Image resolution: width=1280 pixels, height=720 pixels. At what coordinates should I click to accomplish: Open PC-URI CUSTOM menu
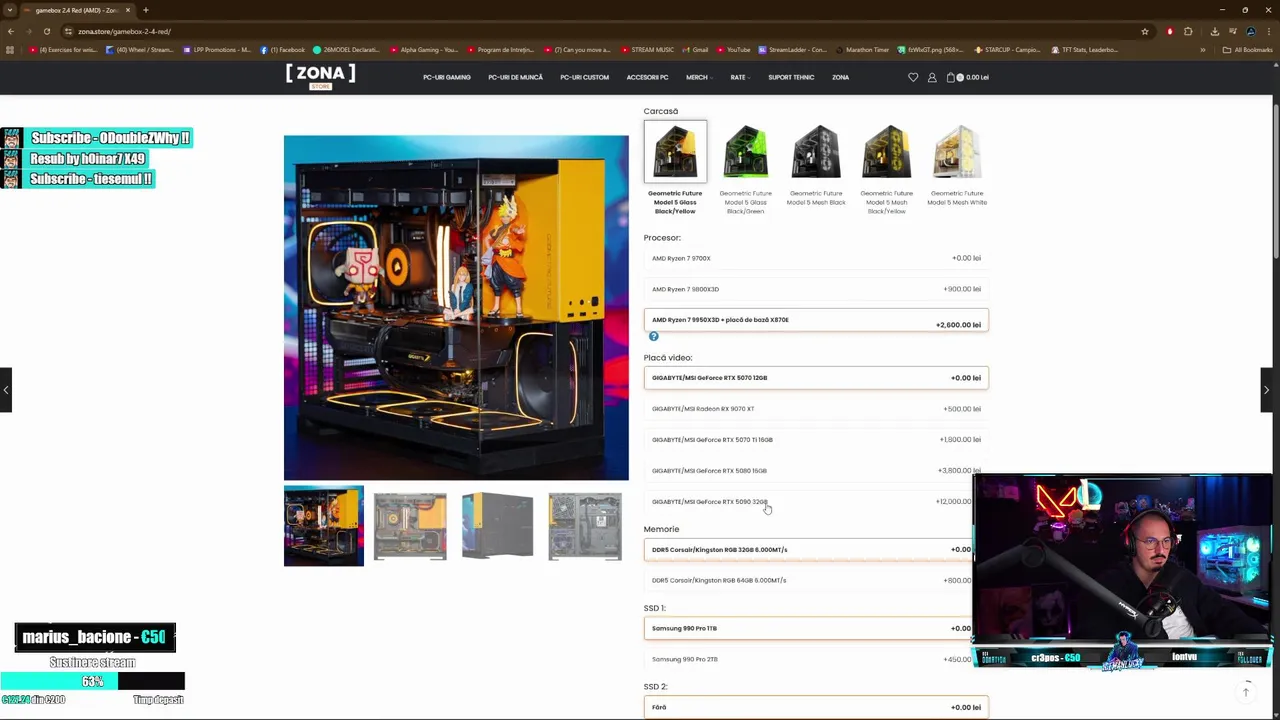point(585,77)
